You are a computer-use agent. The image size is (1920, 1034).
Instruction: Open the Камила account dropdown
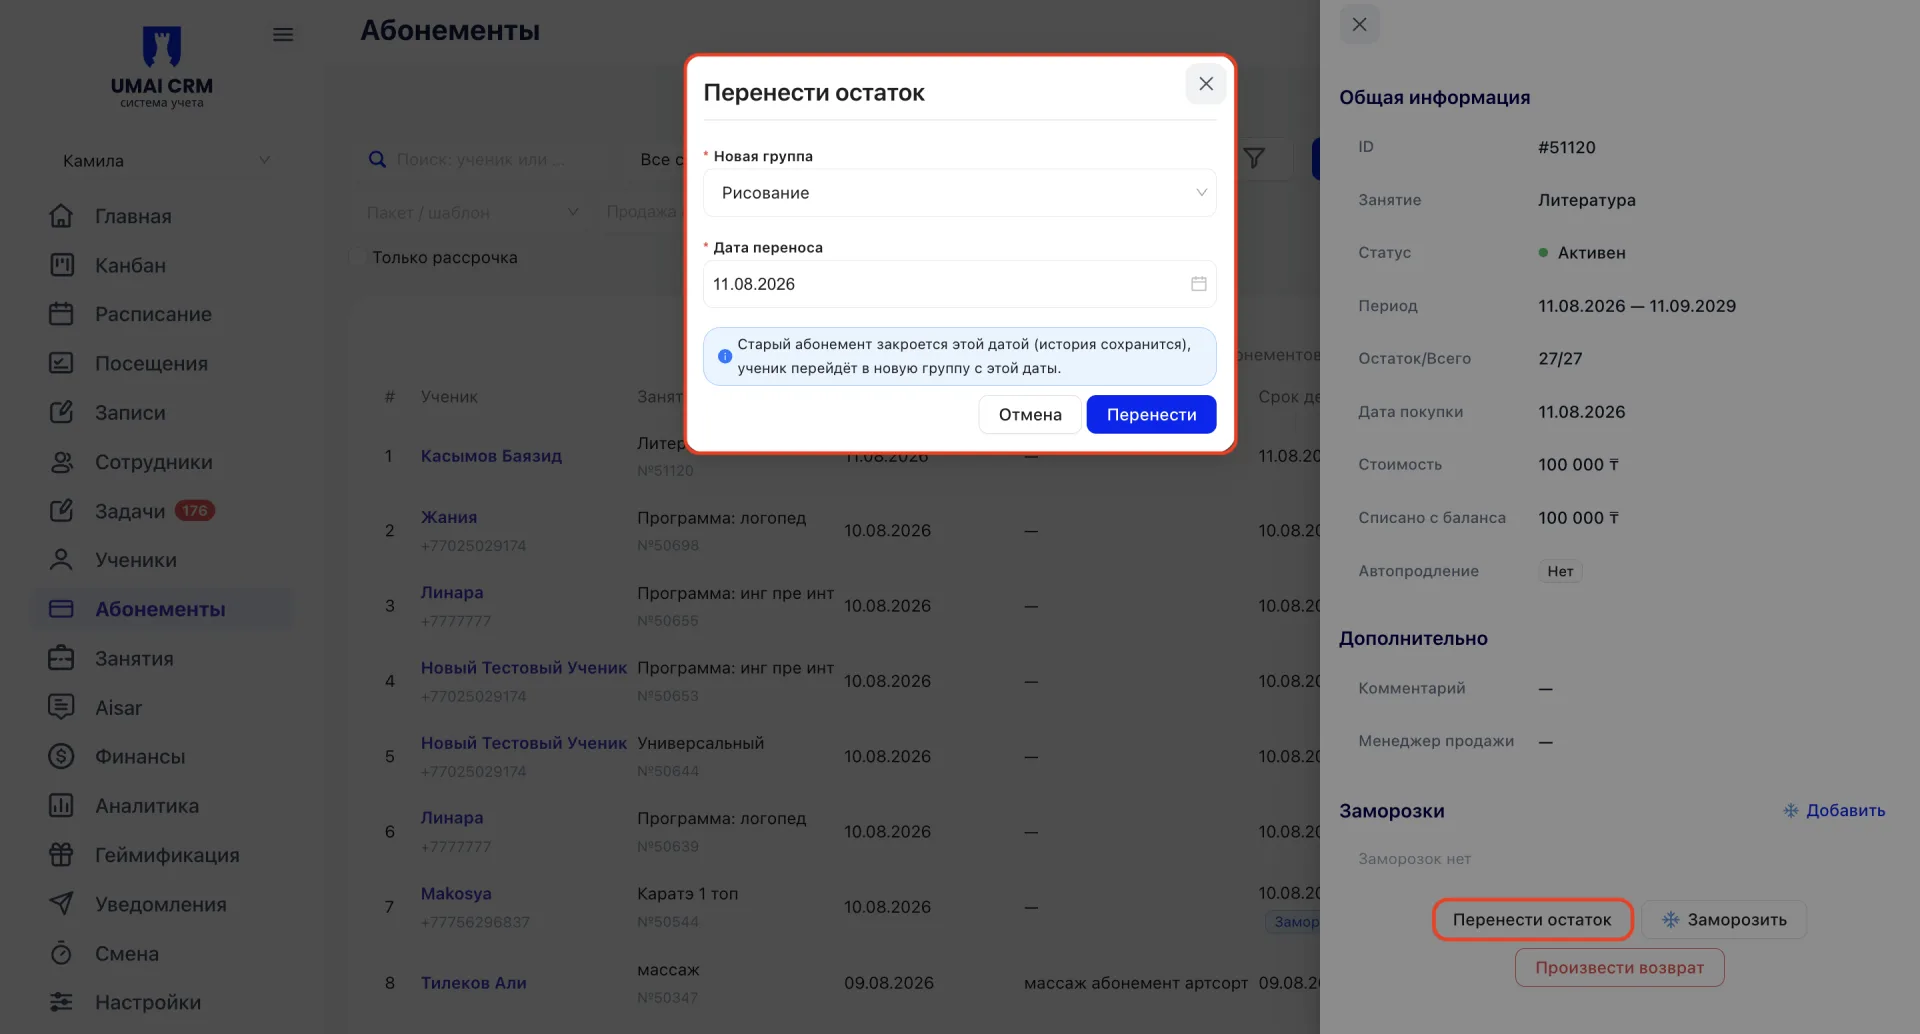(165, 161)
